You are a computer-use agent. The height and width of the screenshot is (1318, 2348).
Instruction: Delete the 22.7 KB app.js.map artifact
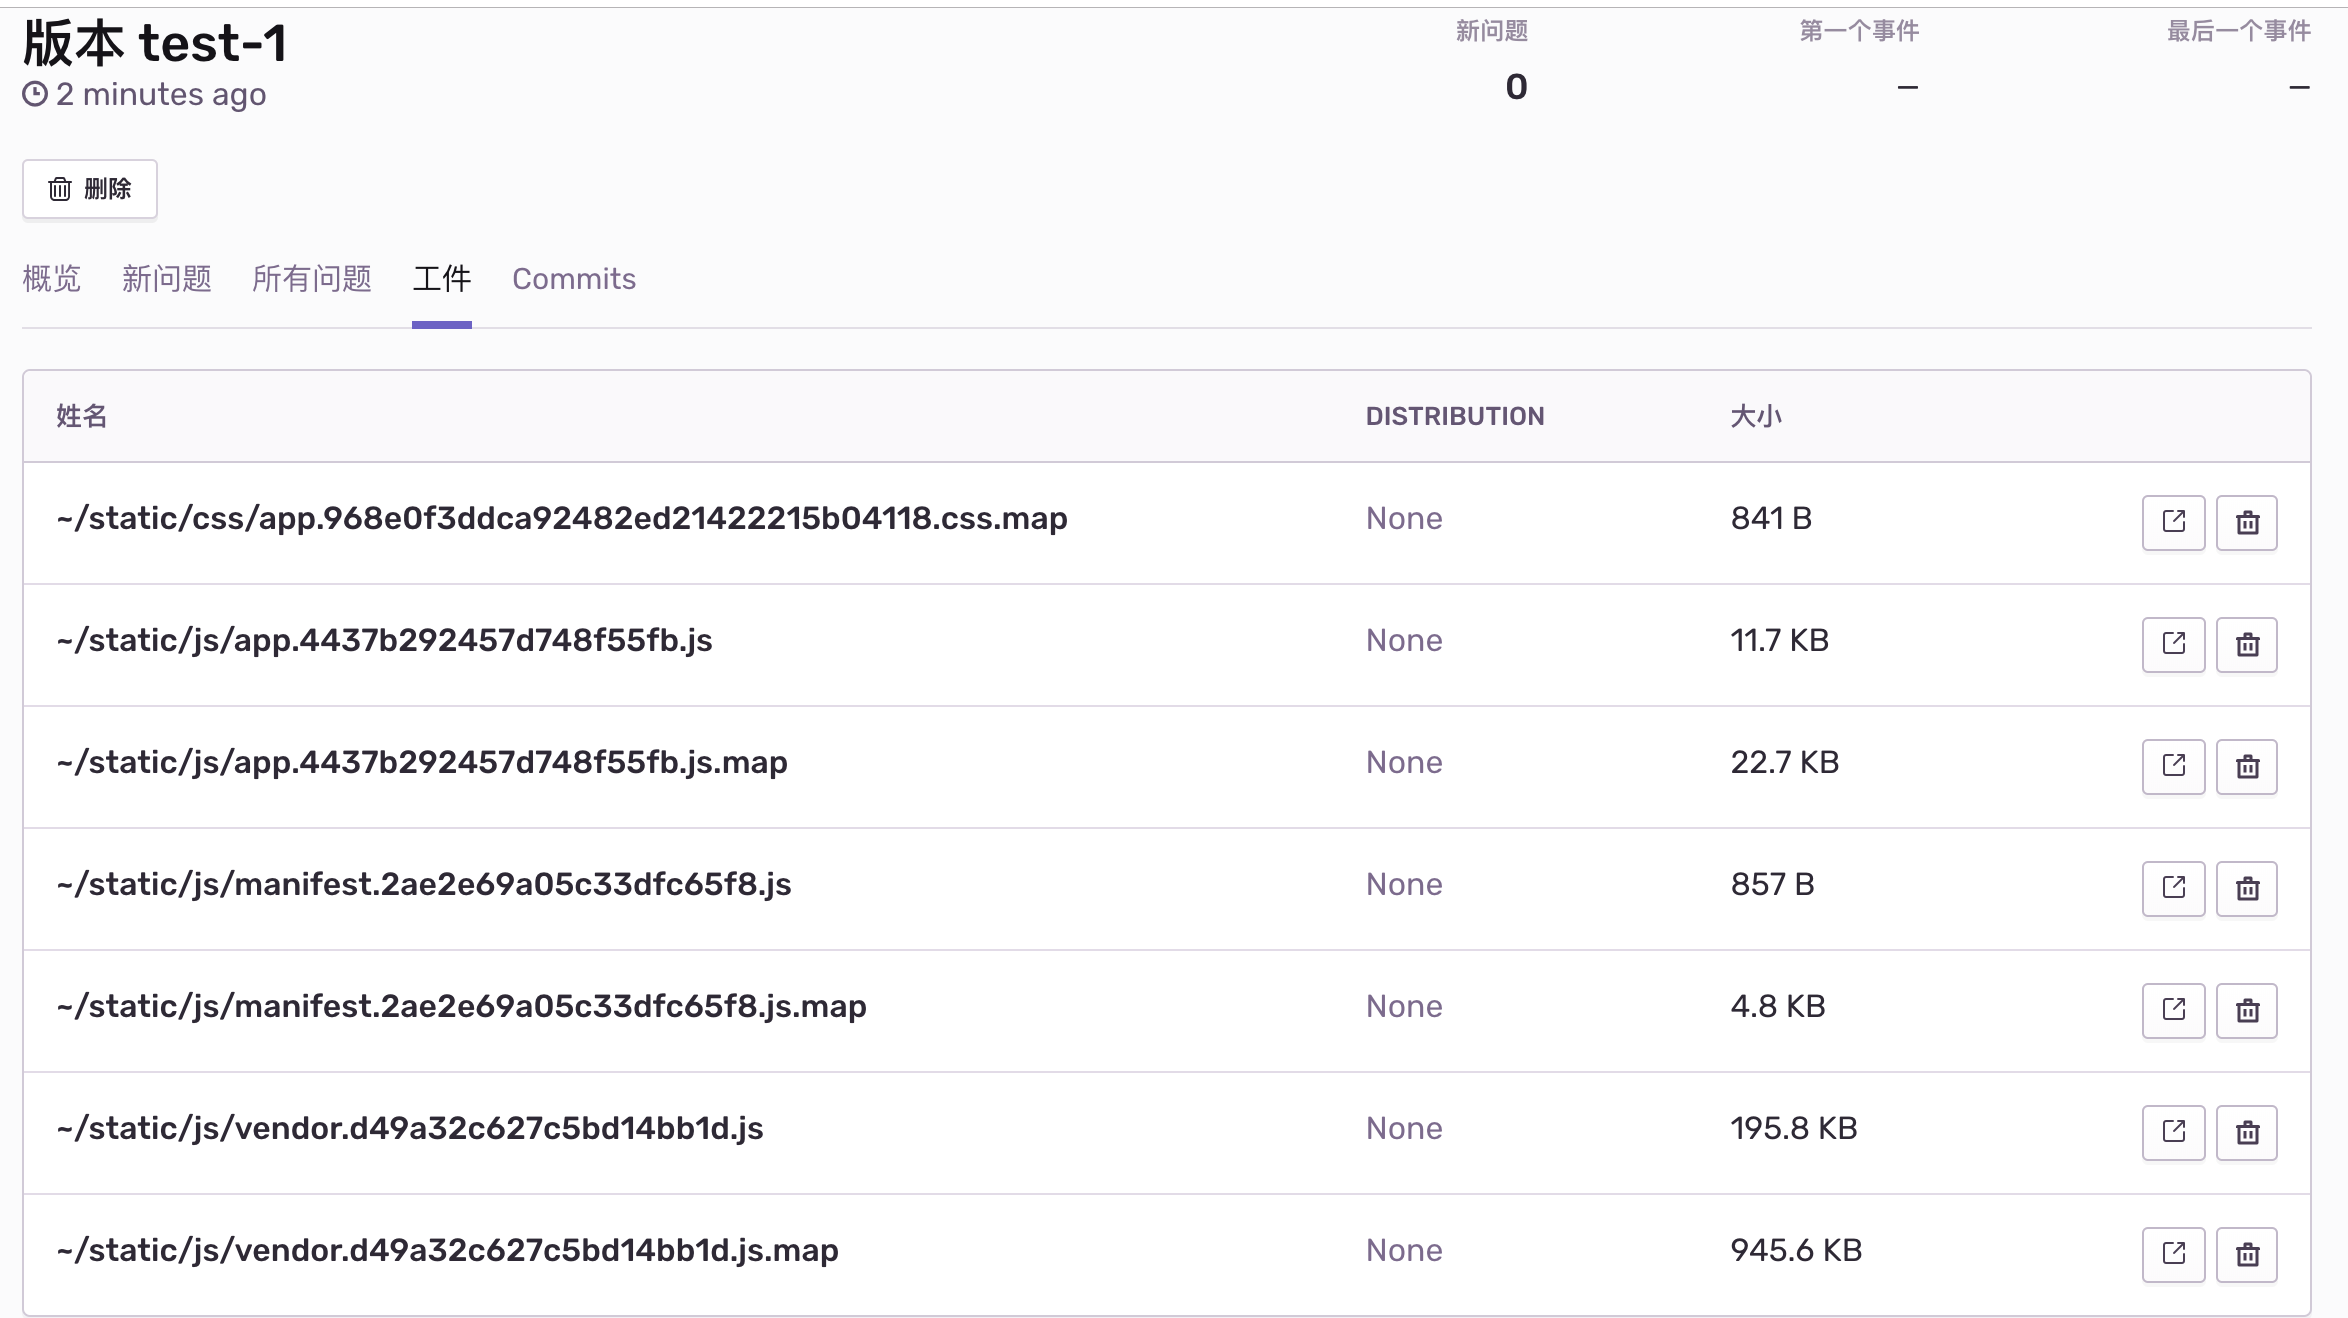click(2247, 766)
